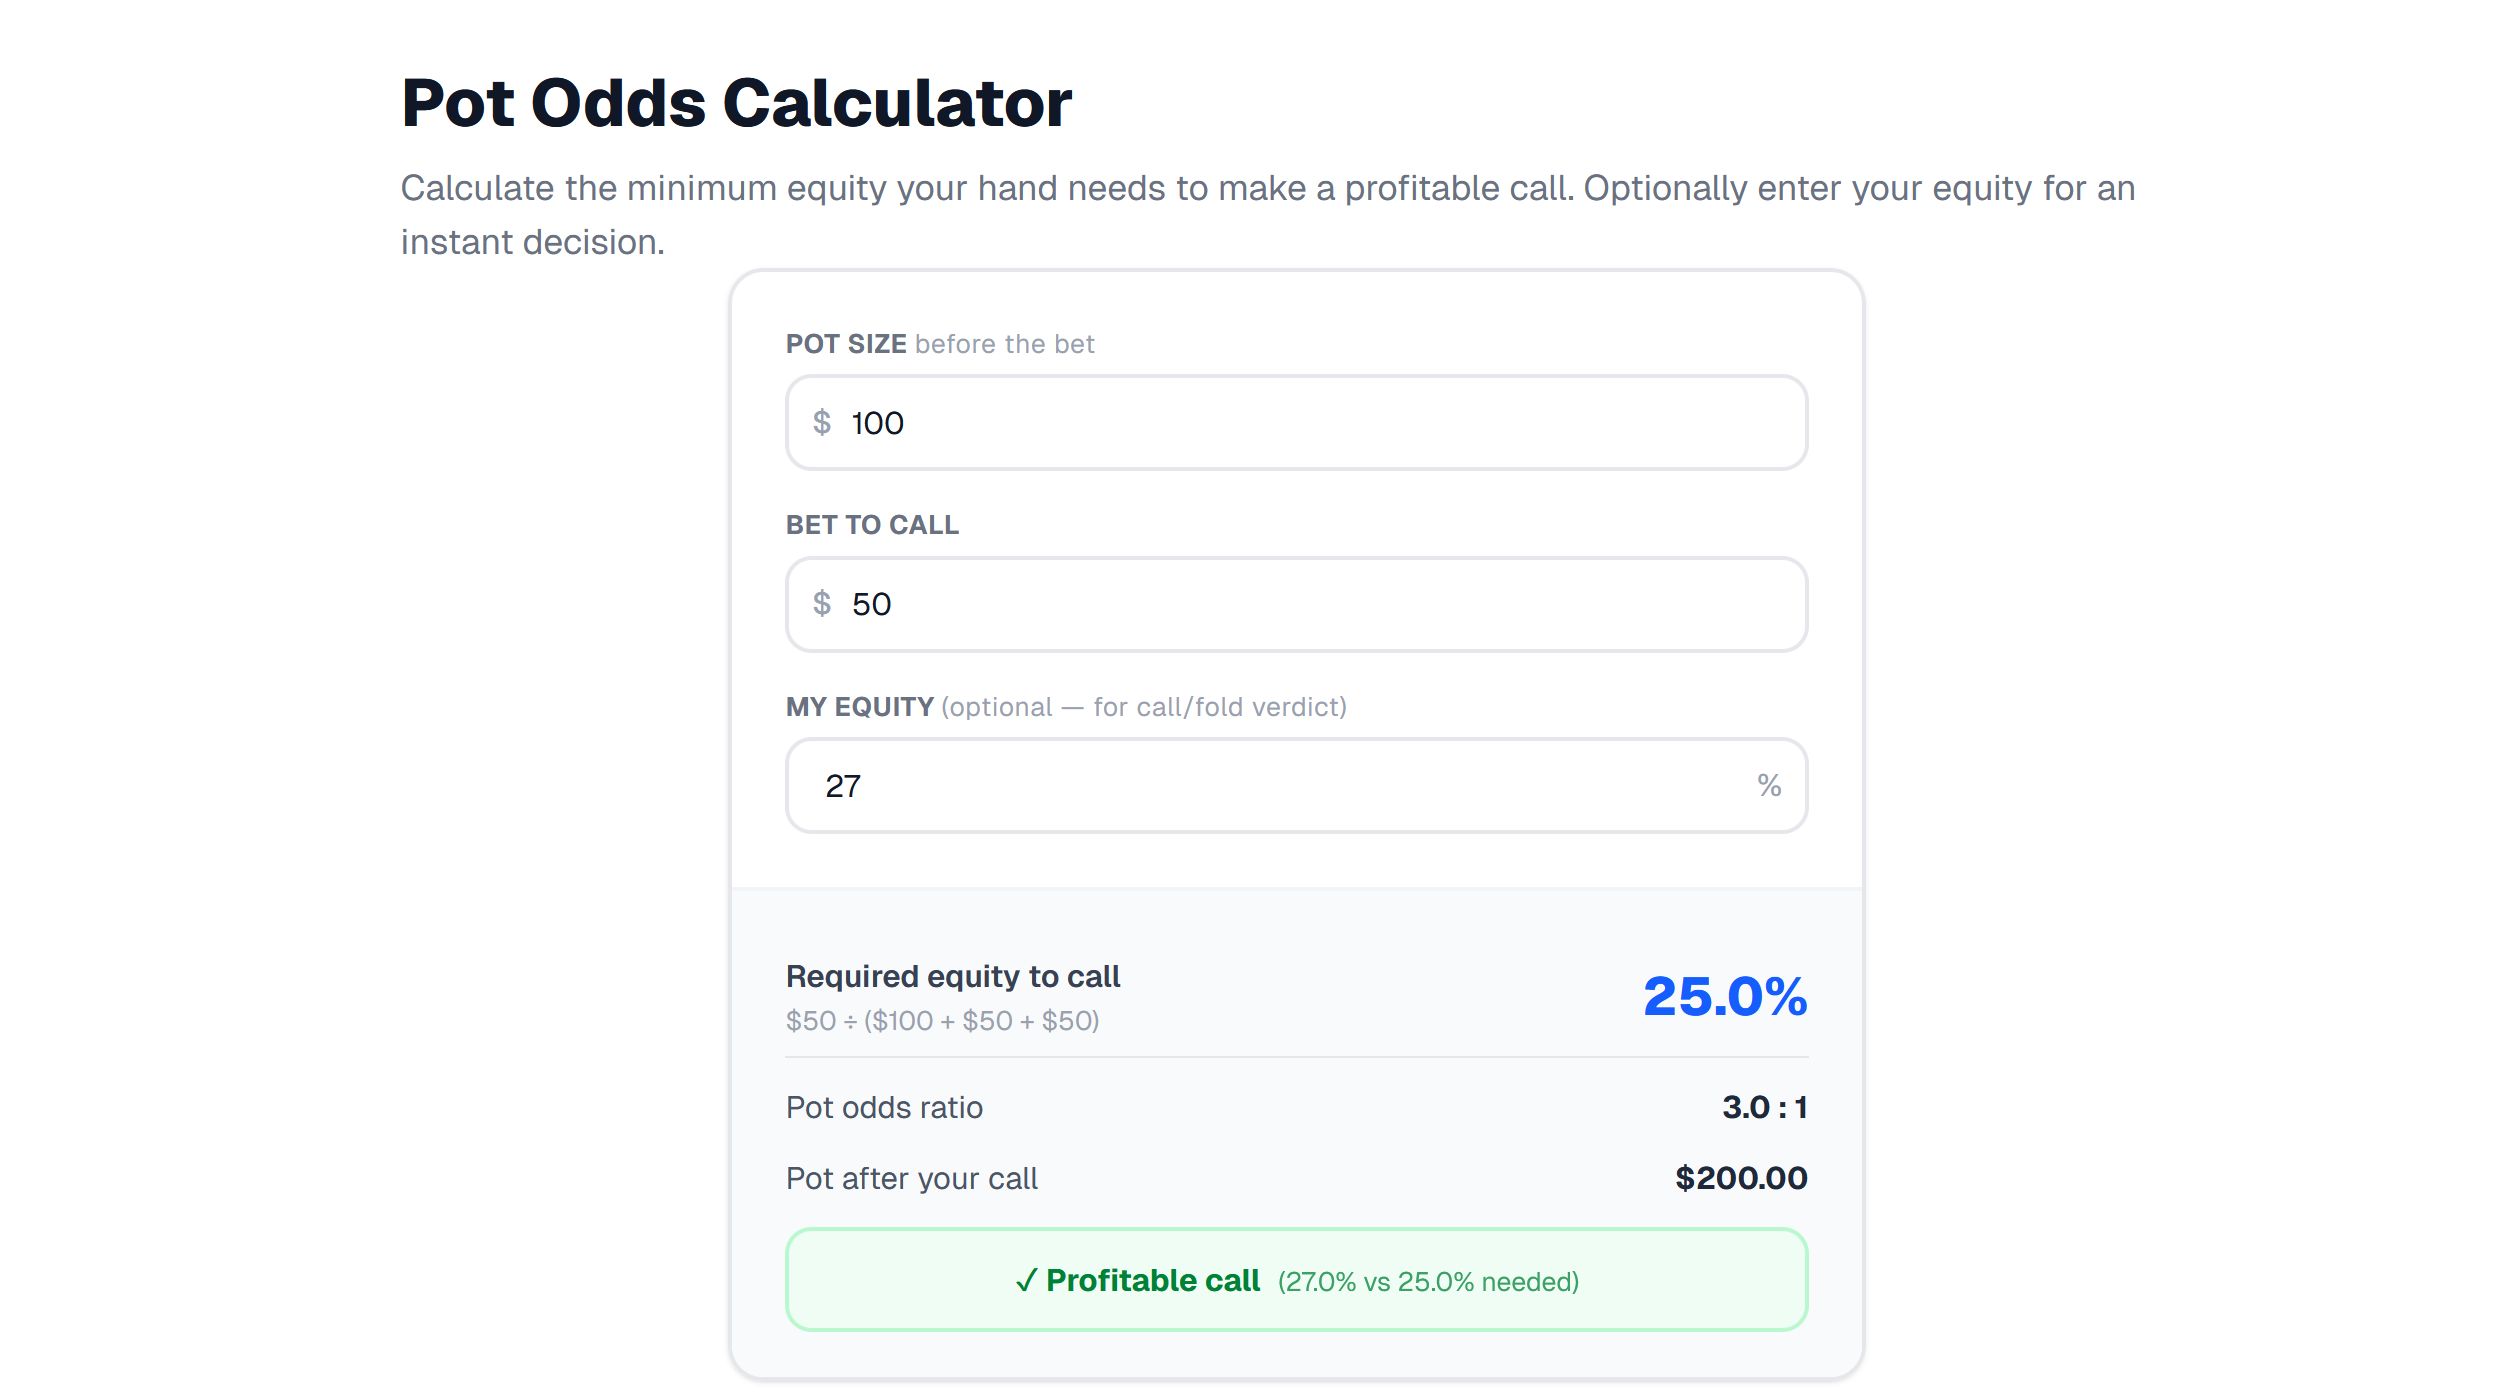Image resolution: width=2500 pixels, height=1400 pixels.
Task: Click the Pot odds ratio label
Action: pos(884,1108)
